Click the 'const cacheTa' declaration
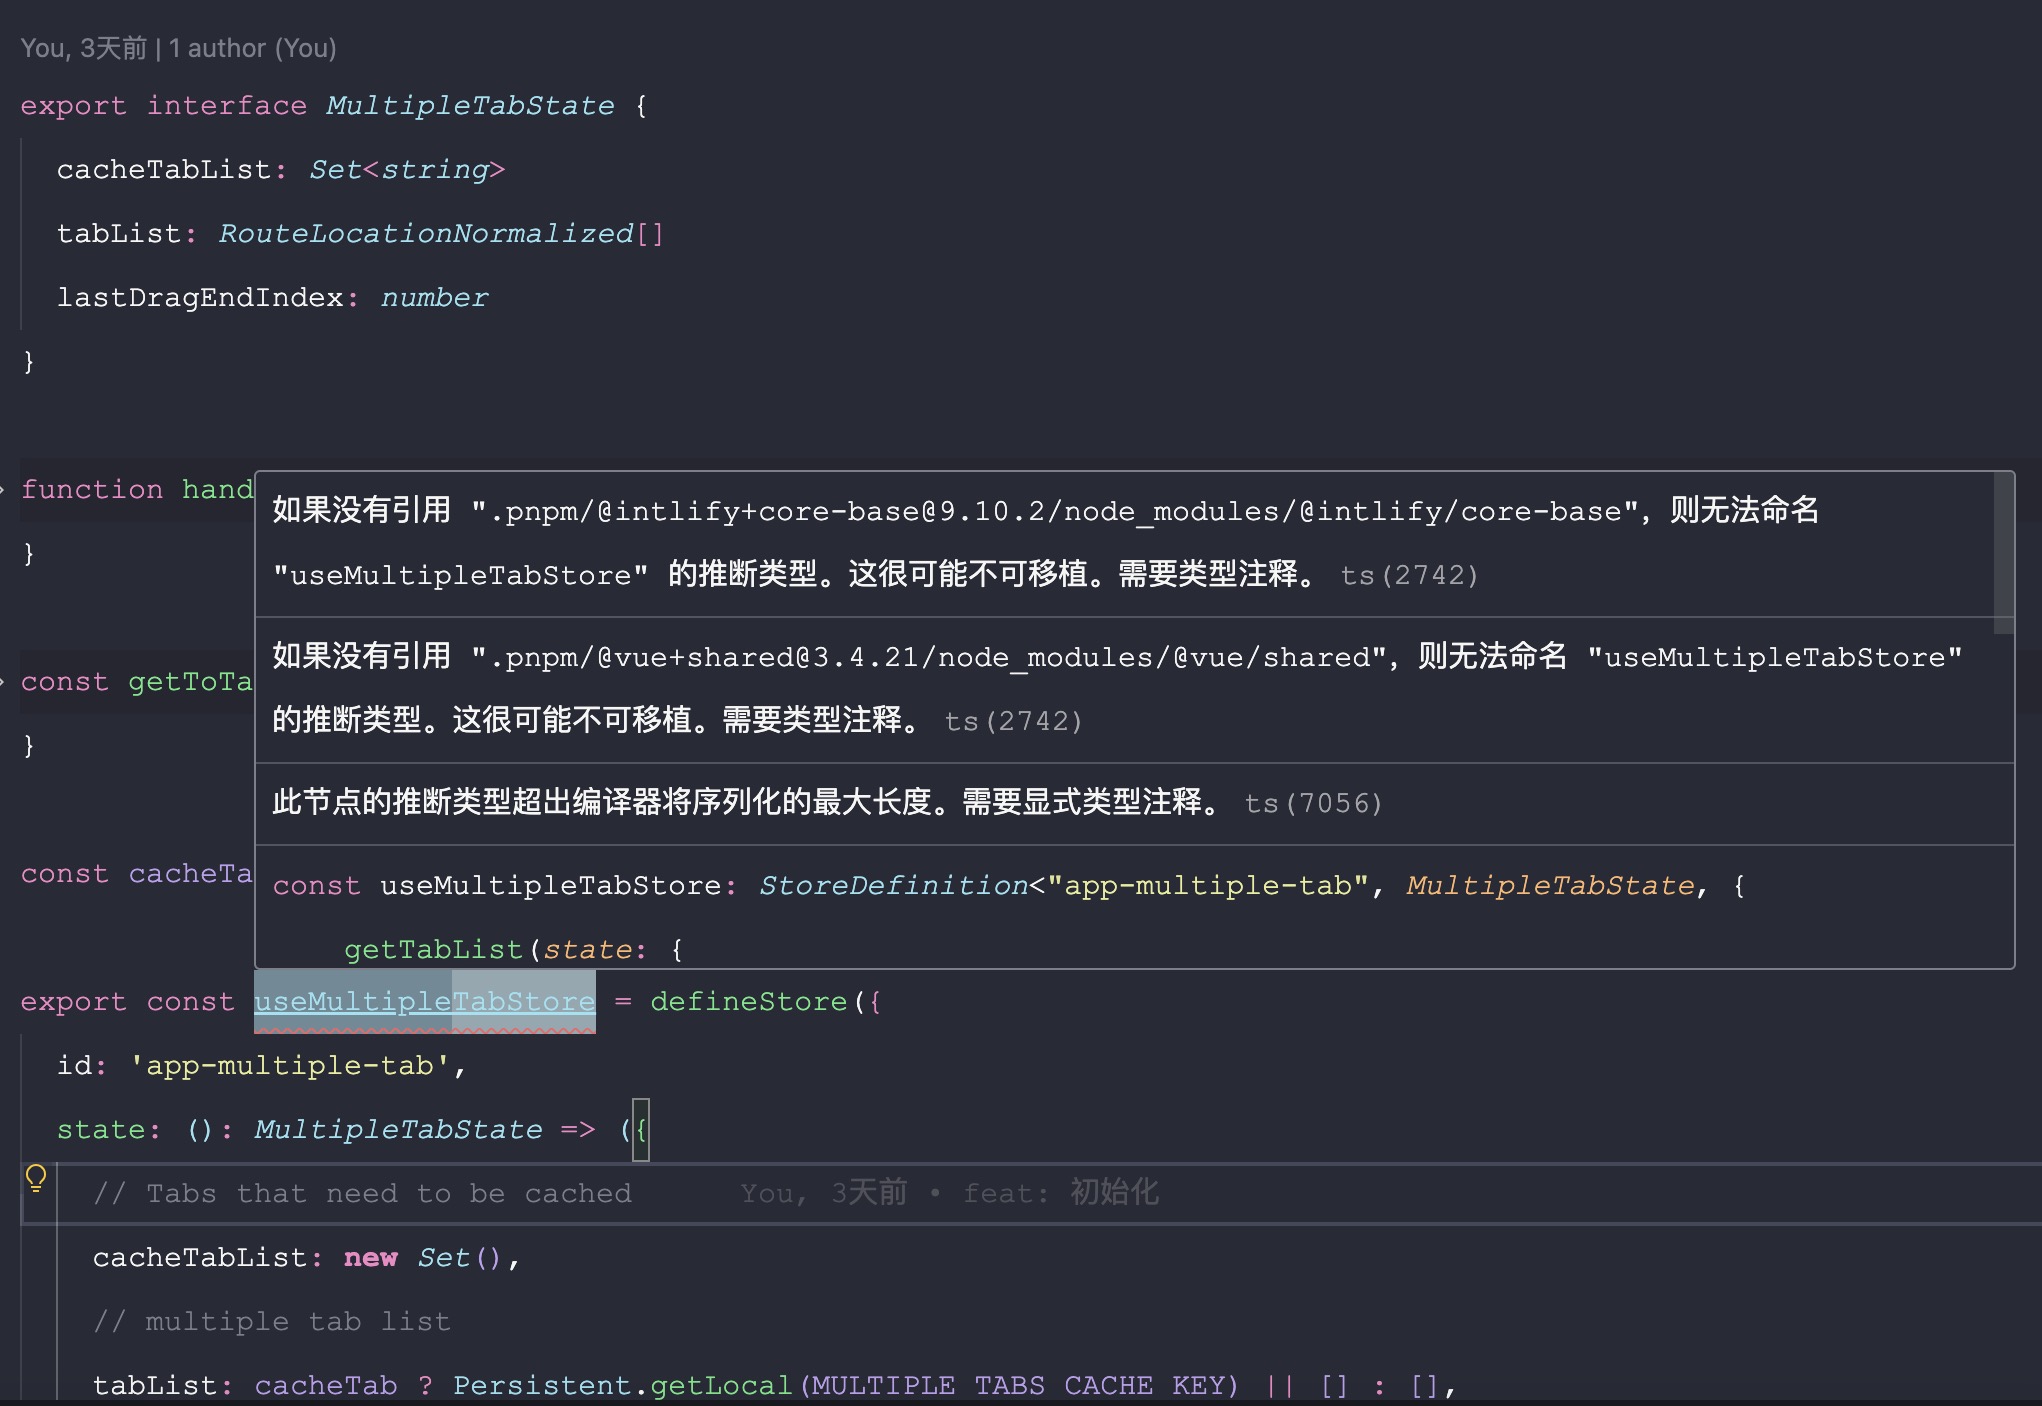Viewport: 2042px width, 1406px height. [x=137, y=873]
